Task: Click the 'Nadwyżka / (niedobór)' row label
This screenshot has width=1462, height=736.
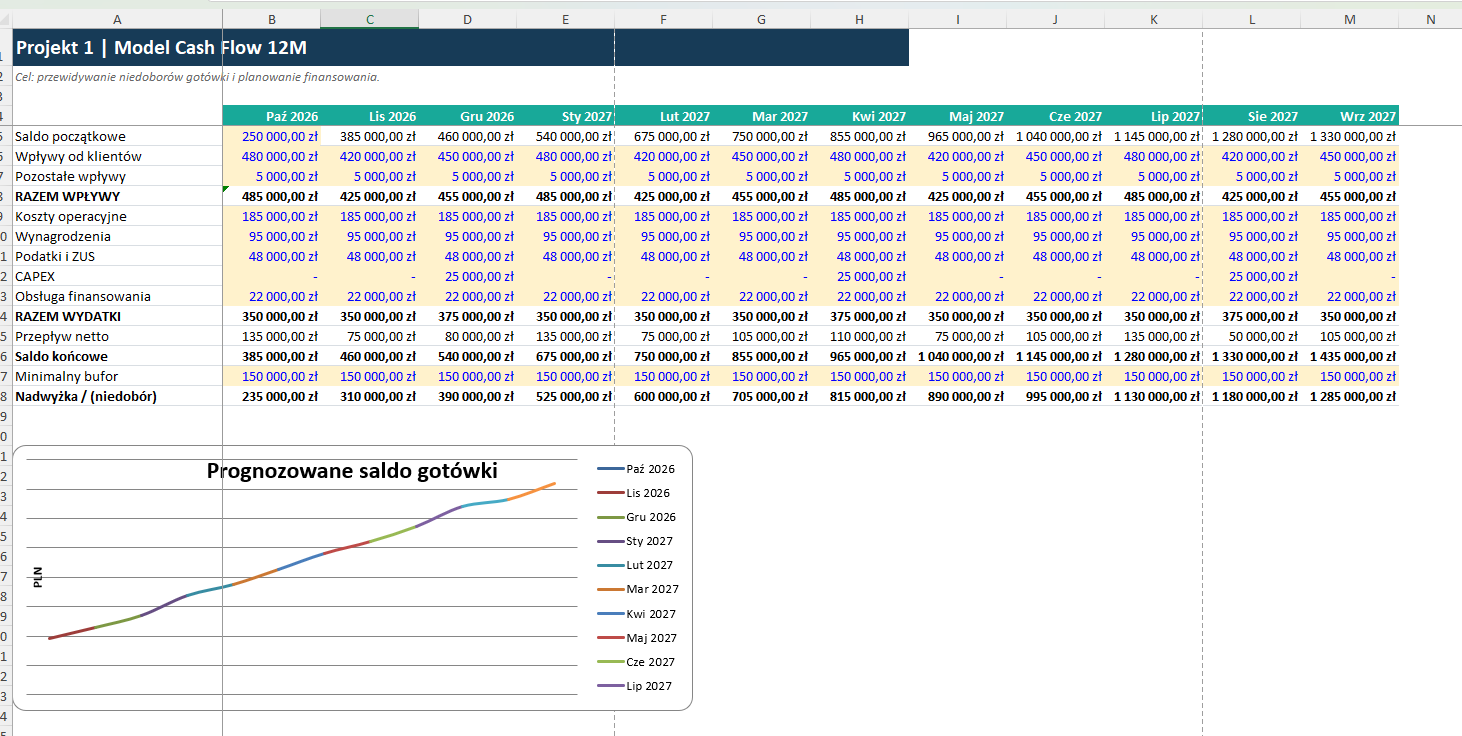Action: 86,396
